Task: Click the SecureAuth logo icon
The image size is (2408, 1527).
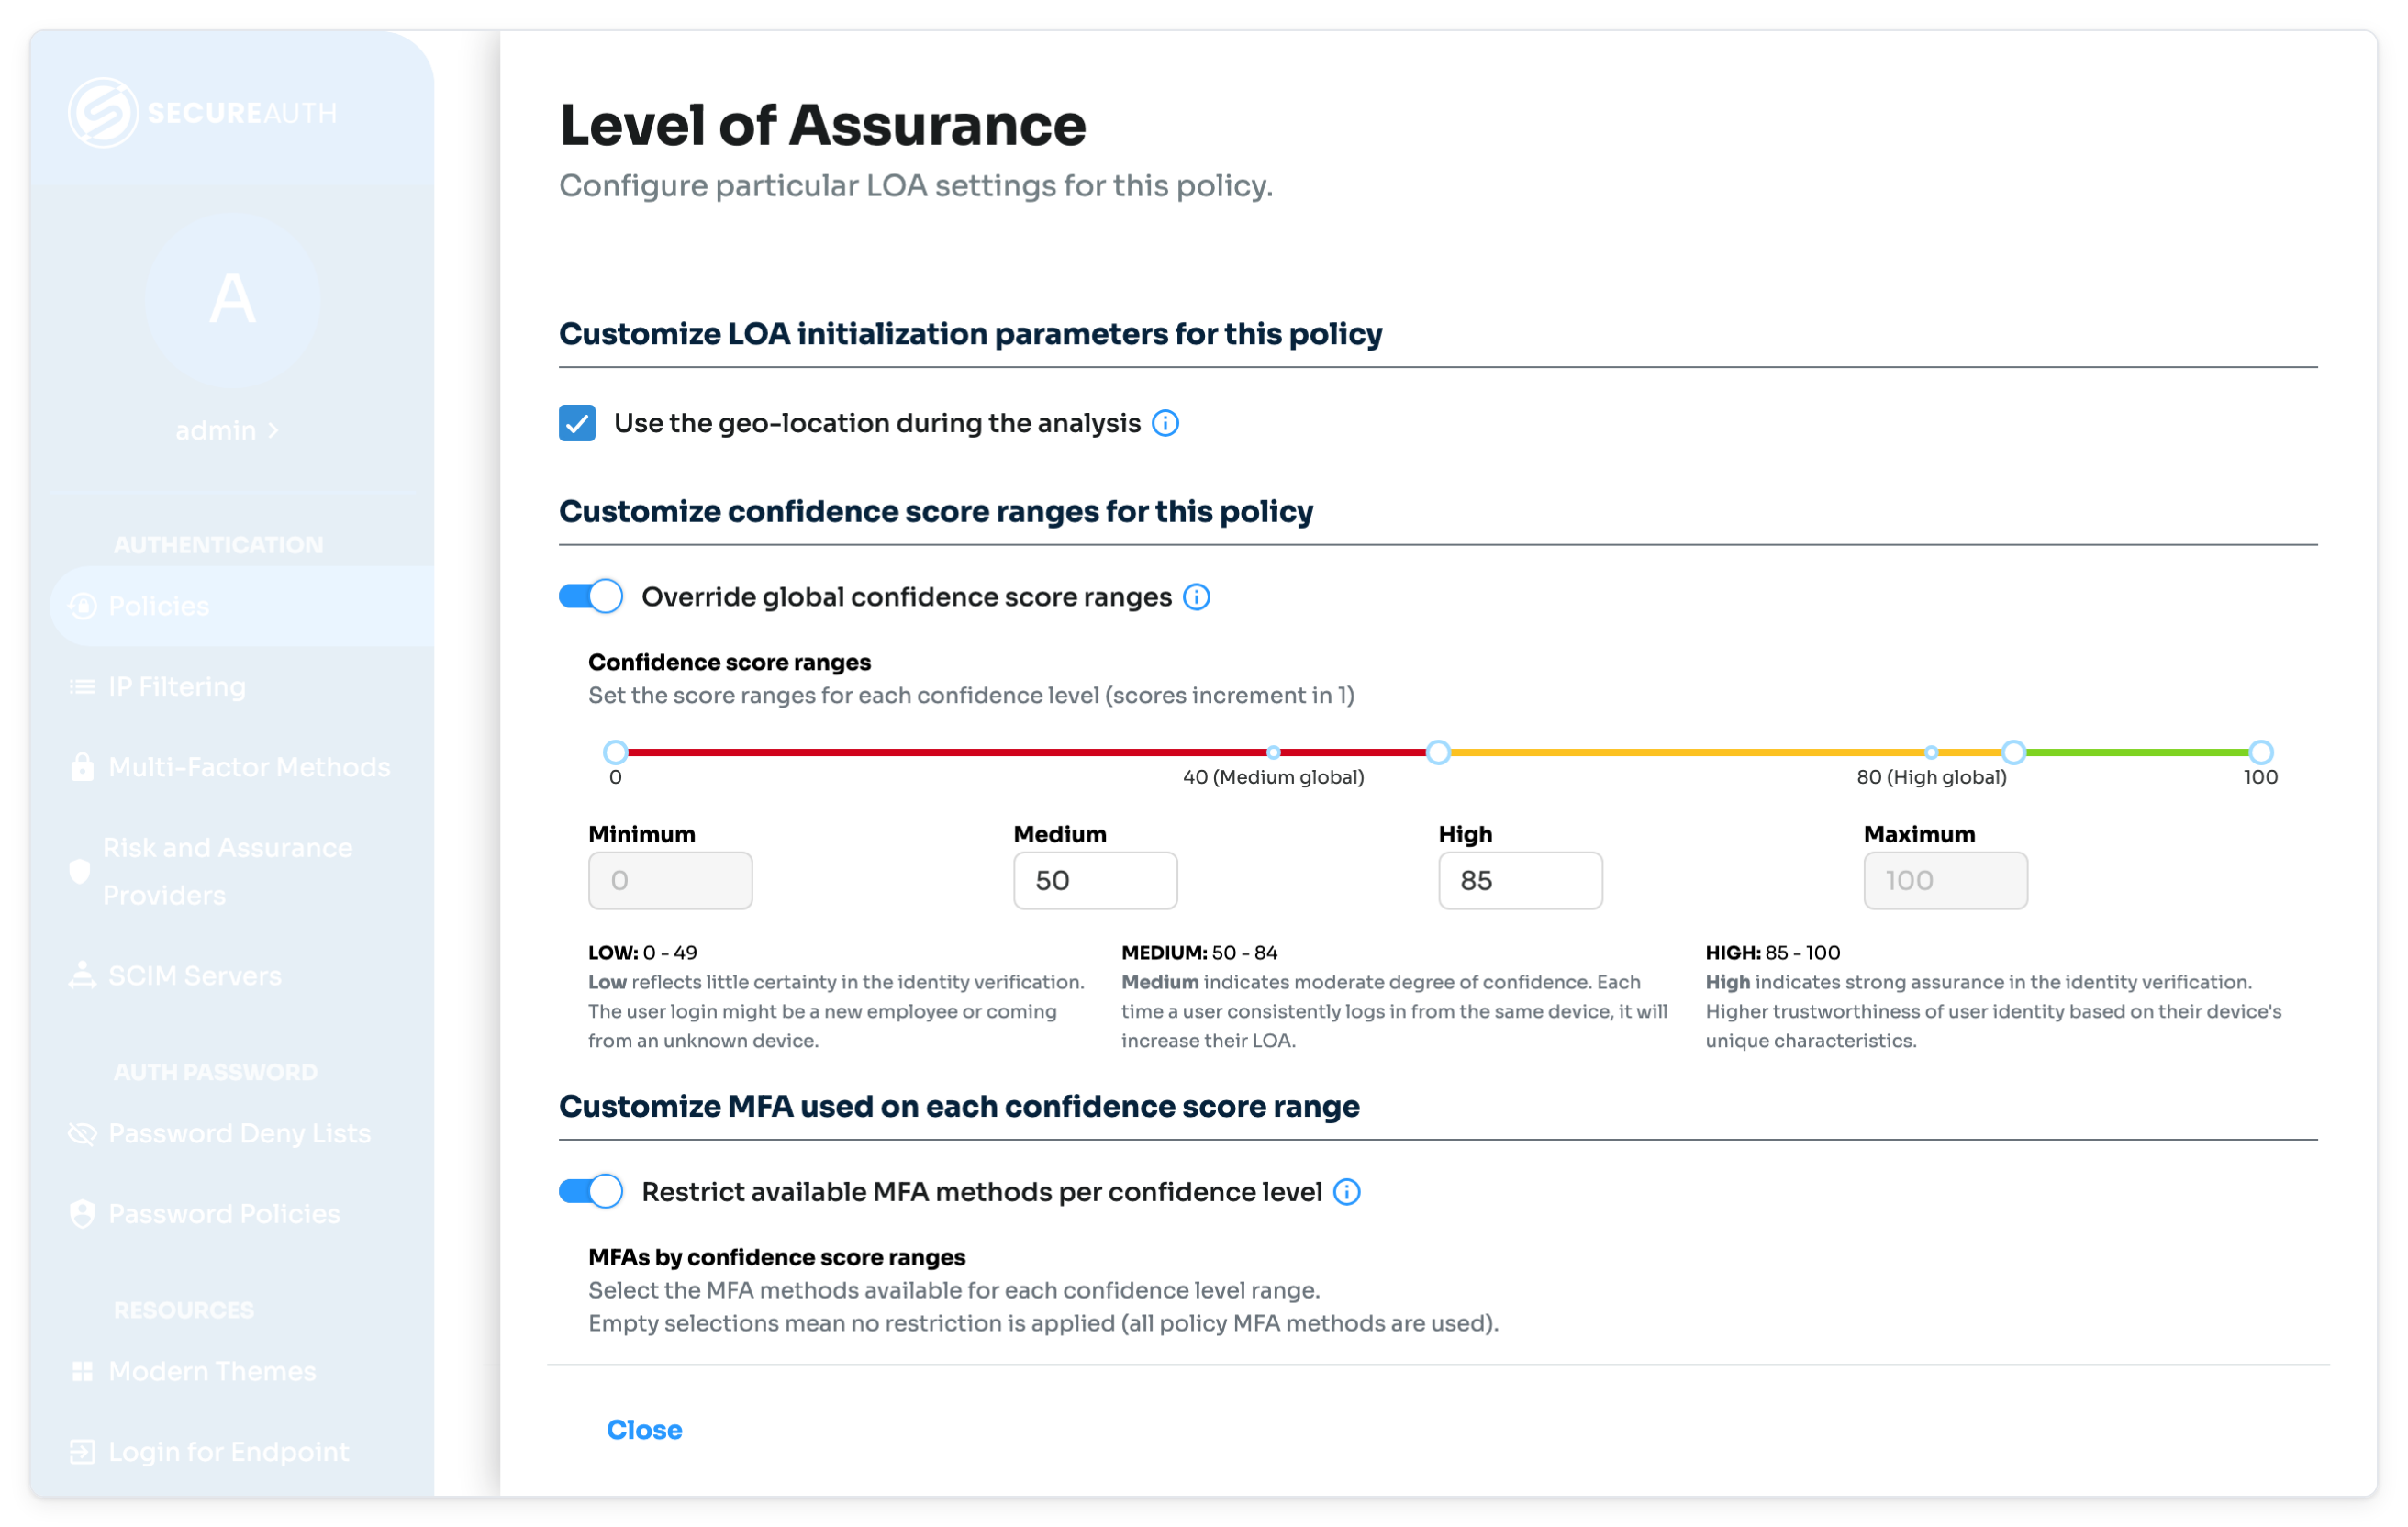Action: click(x=103, y=112)
